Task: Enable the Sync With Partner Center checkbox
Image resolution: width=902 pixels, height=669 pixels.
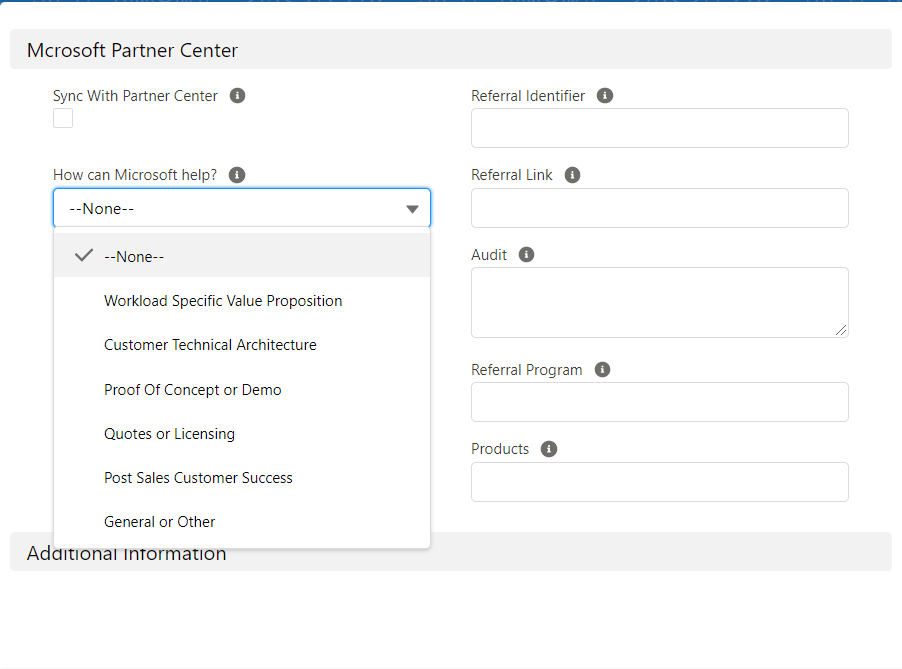Action: (63, 119)
